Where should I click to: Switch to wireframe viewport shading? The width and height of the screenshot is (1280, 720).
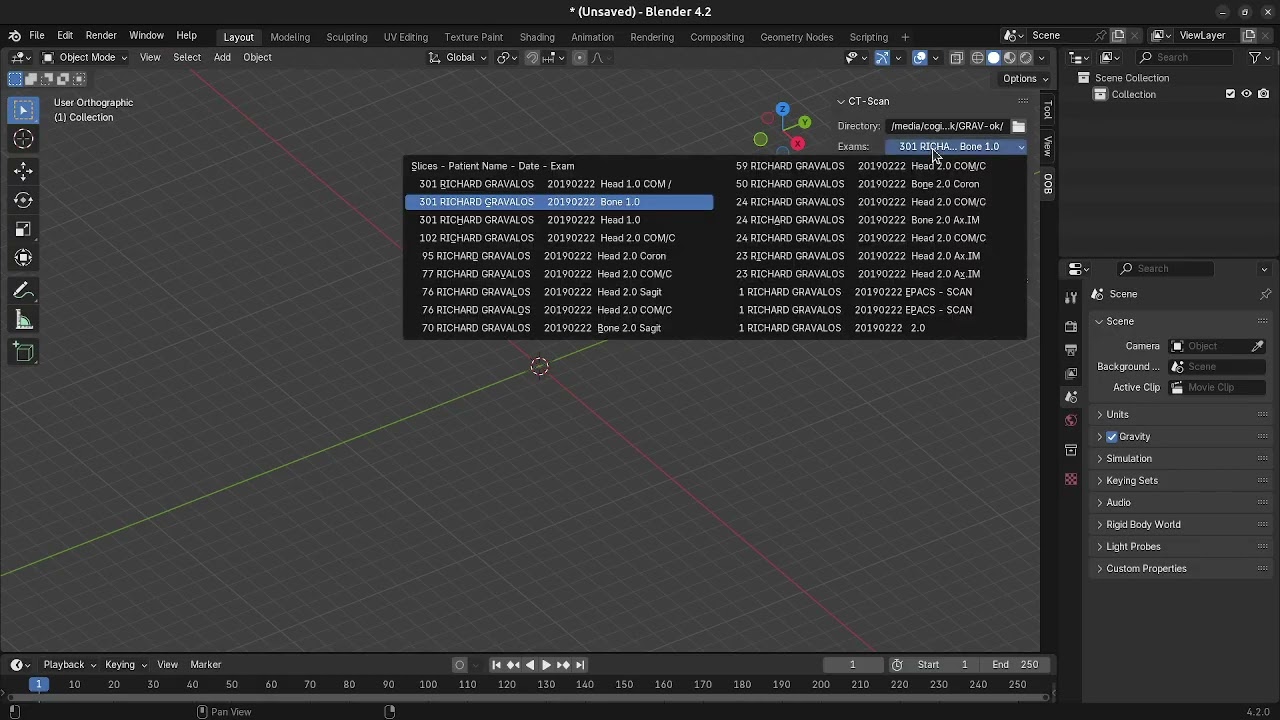977,57
